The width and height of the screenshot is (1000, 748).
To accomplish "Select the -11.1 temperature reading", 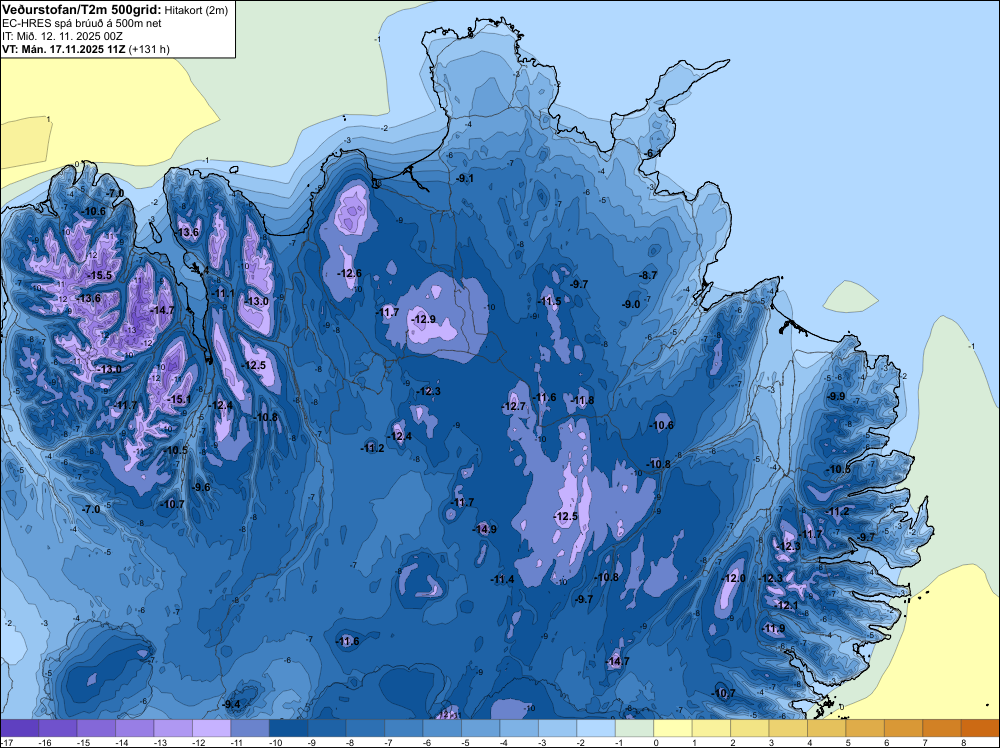I will click(x=223, y=293).
